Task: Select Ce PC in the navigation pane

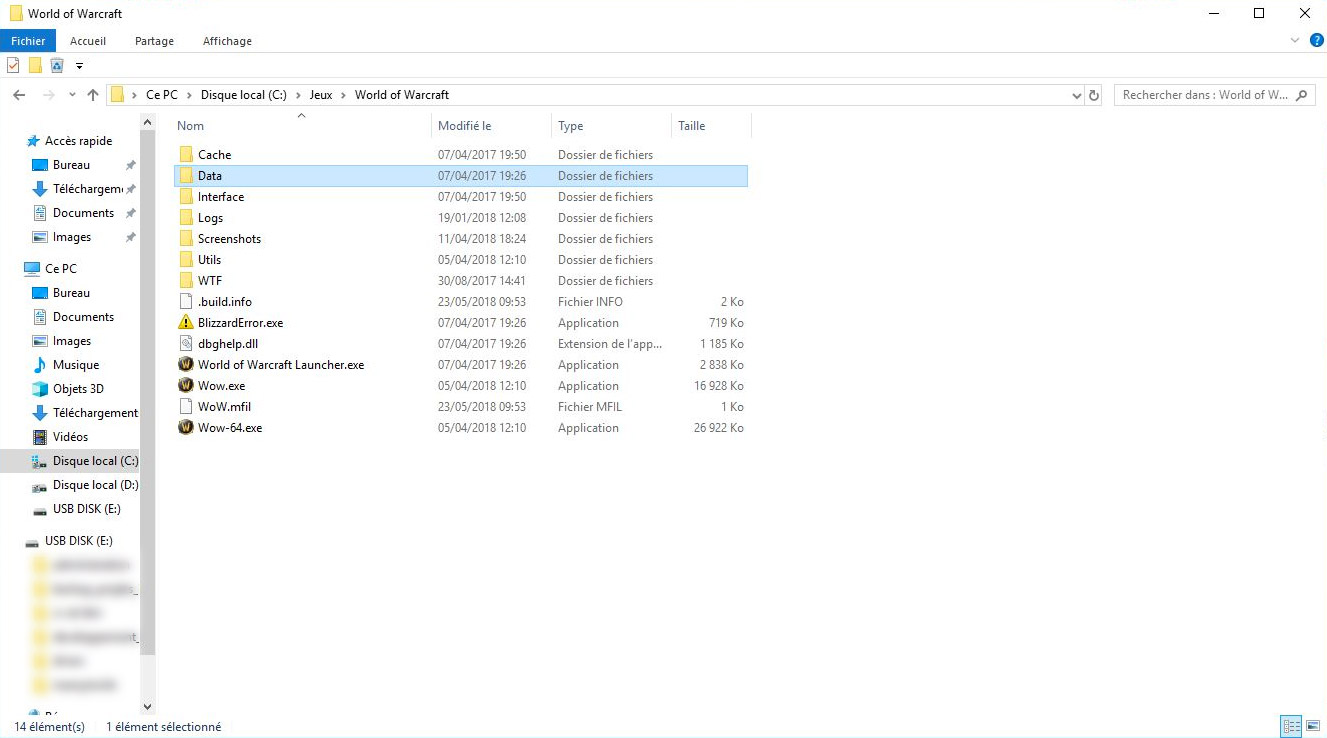Action: (x=60, y=269)
